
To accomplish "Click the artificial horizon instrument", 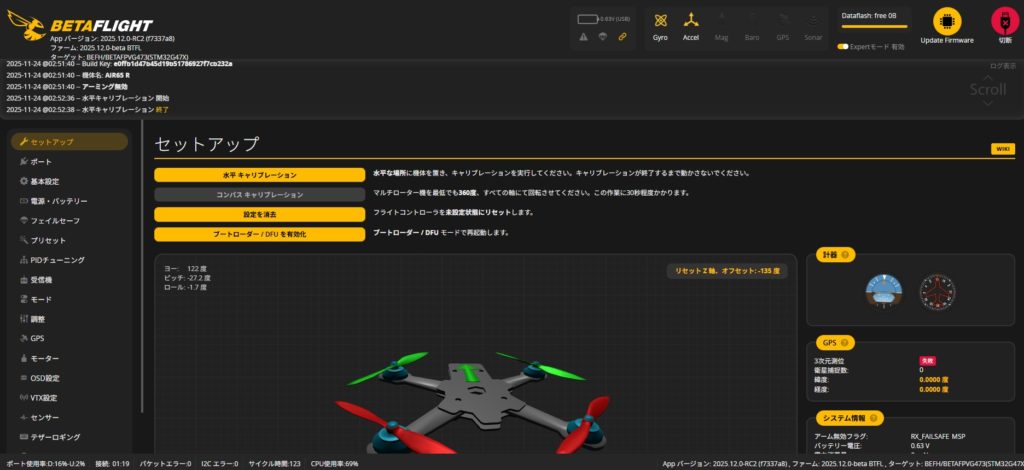I will pos(883,291).
